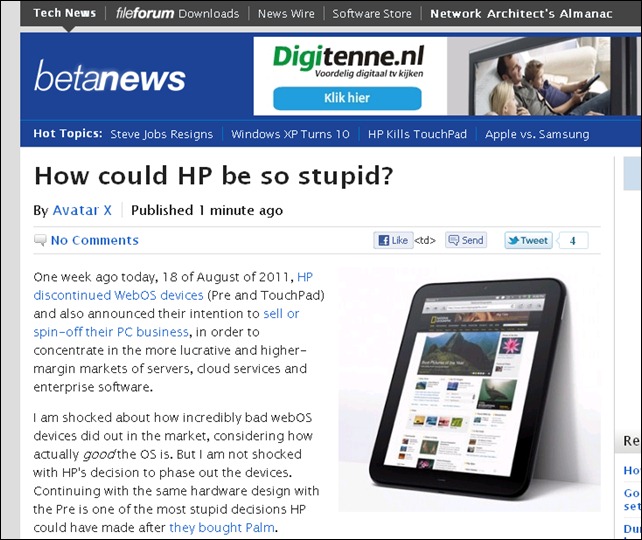Click the betanews logo
Image resolution: width=642 pixels, height=540 pixels.
tap(110, 78)
